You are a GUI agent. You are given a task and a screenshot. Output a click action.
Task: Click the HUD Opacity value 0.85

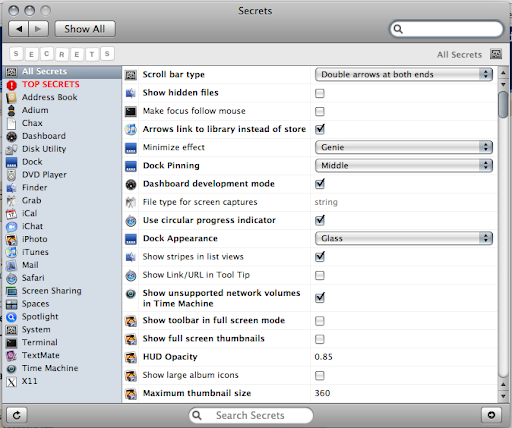pos(323,357)
